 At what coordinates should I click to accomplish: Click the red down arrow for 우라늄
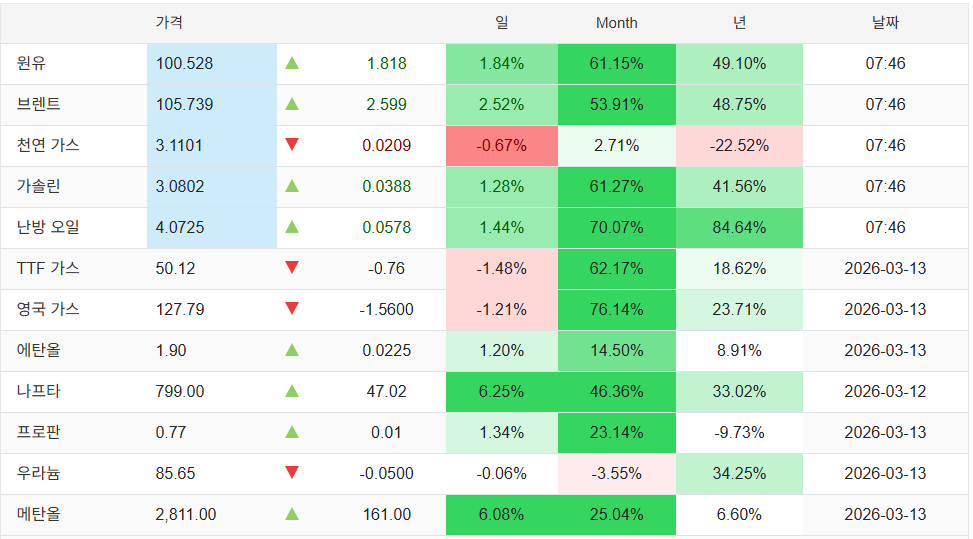click(292, 473)
